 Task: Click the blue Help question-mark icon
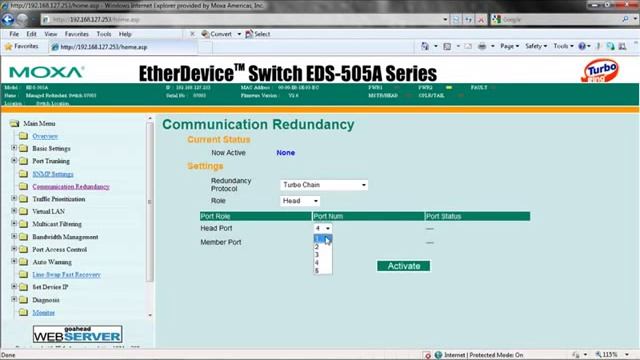point(582,46)
